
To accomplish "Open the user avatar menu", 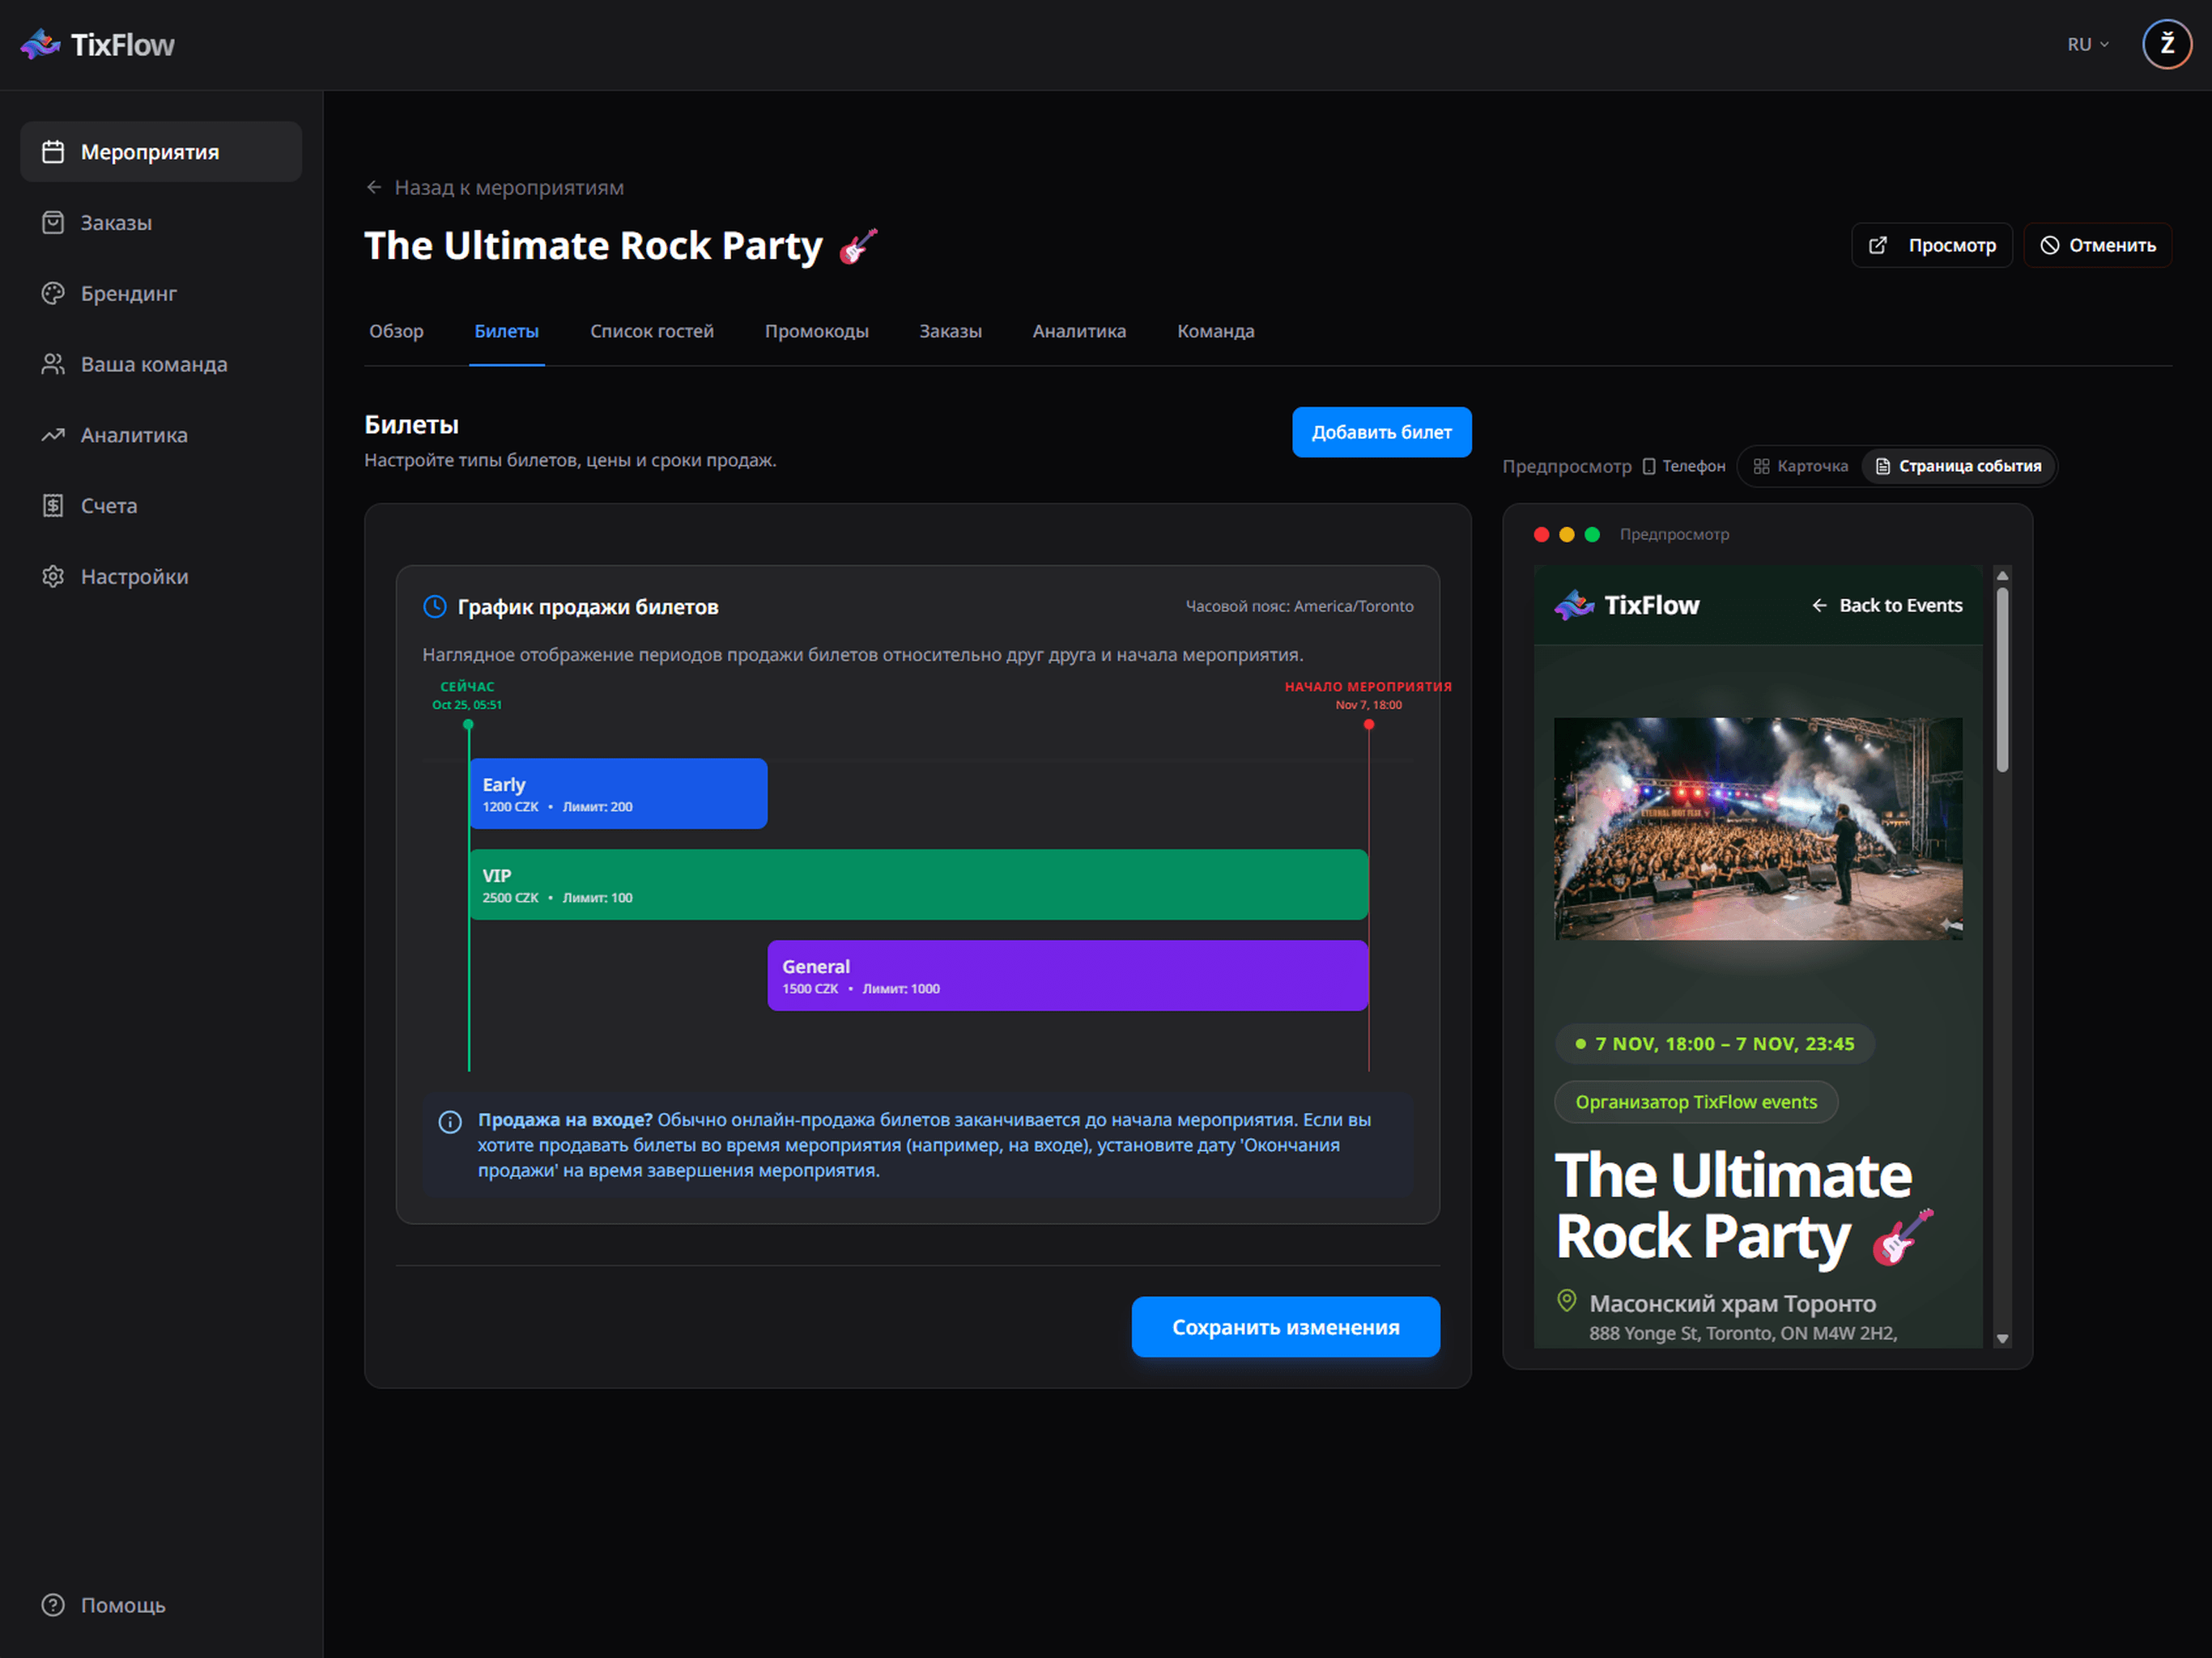I will tap(2166, 45).
